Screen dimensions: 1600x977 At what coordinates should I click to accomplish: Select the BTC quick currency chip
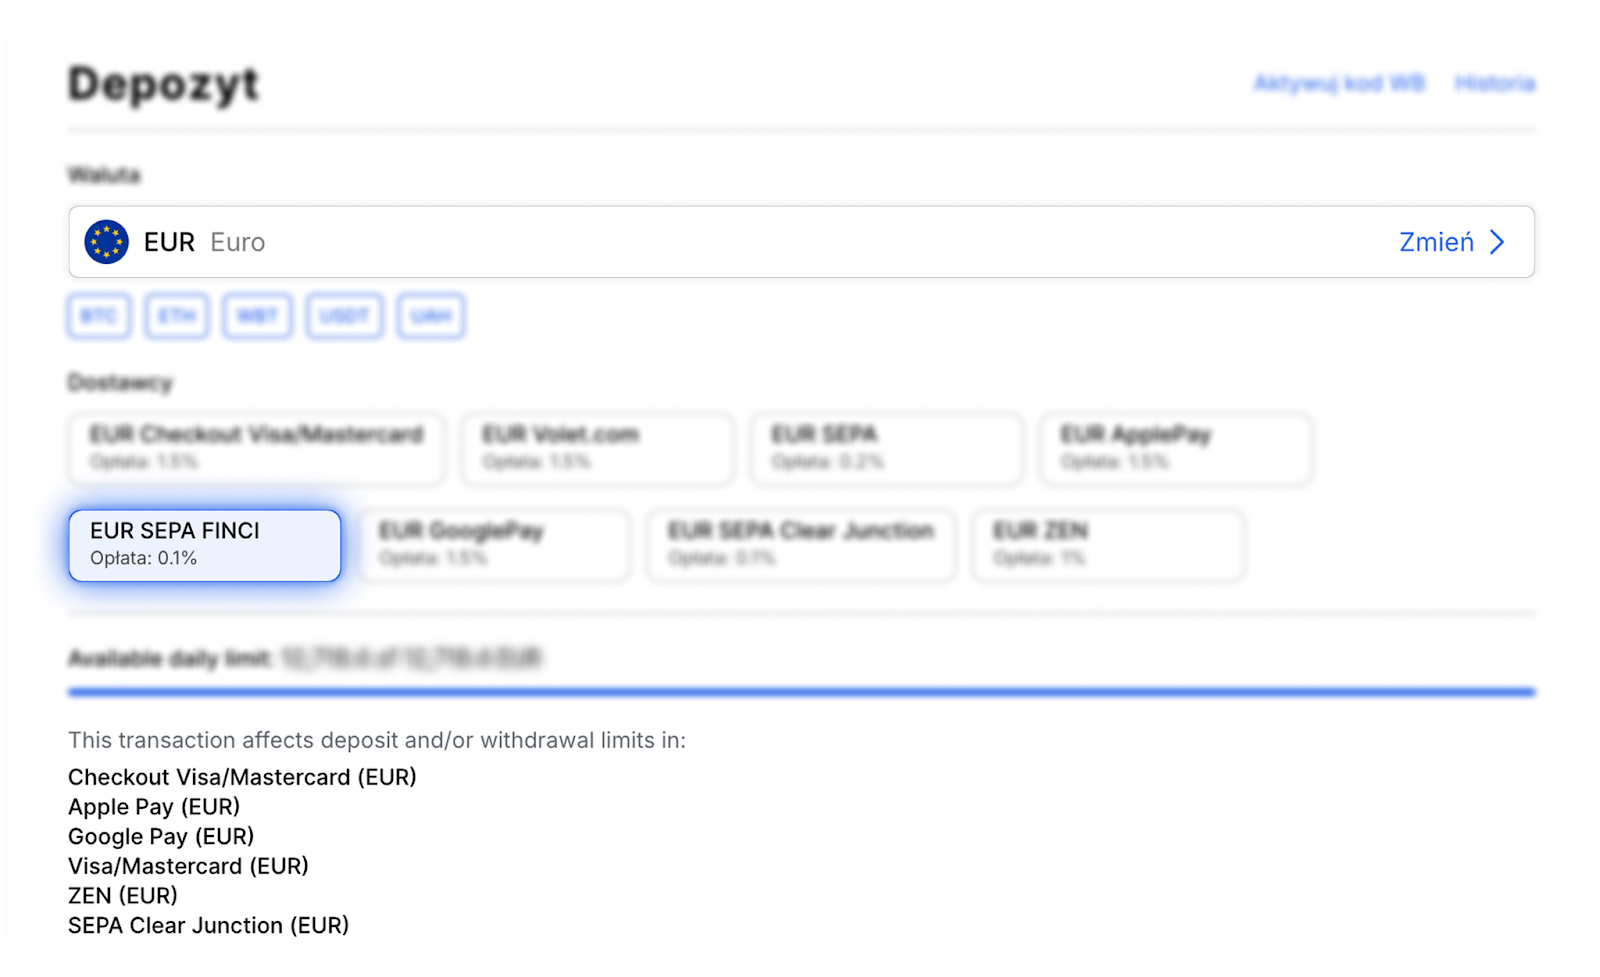[99, 316]
